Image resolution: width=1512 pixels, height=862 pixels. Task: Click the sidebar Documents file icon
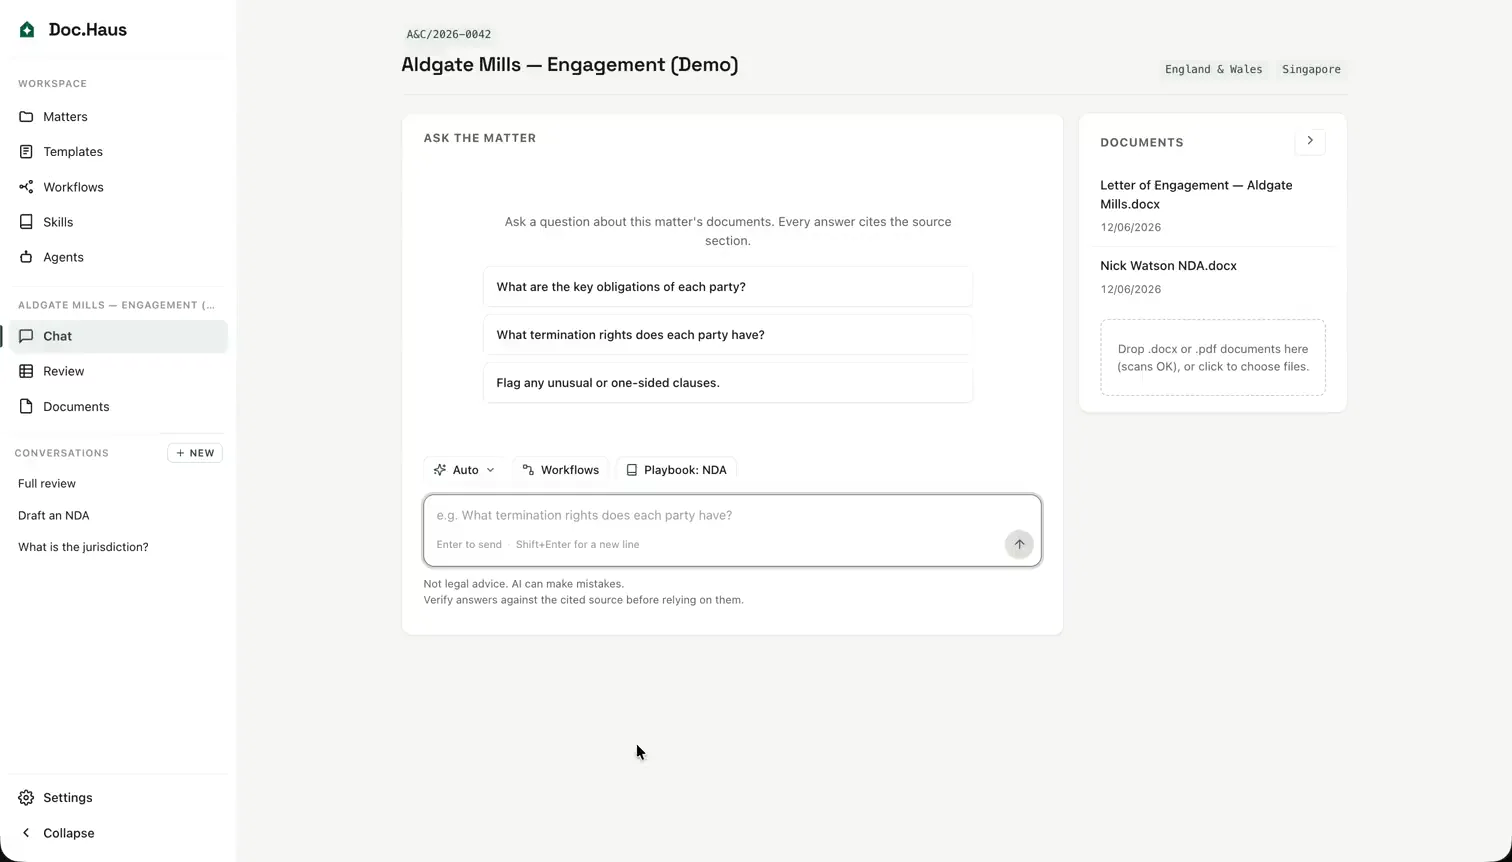pyautogui.click(x=26, y=407)
